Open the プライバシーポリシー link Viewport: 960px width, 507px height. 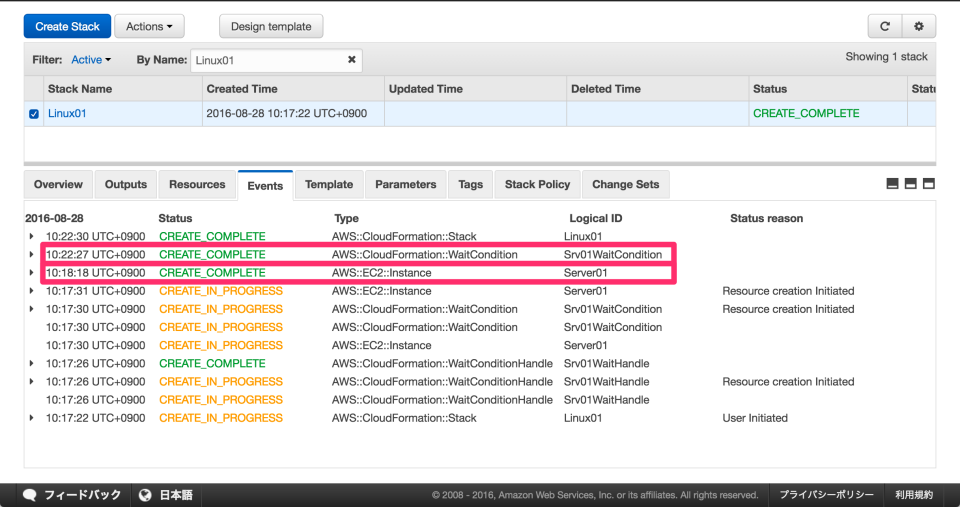point(827,495)
